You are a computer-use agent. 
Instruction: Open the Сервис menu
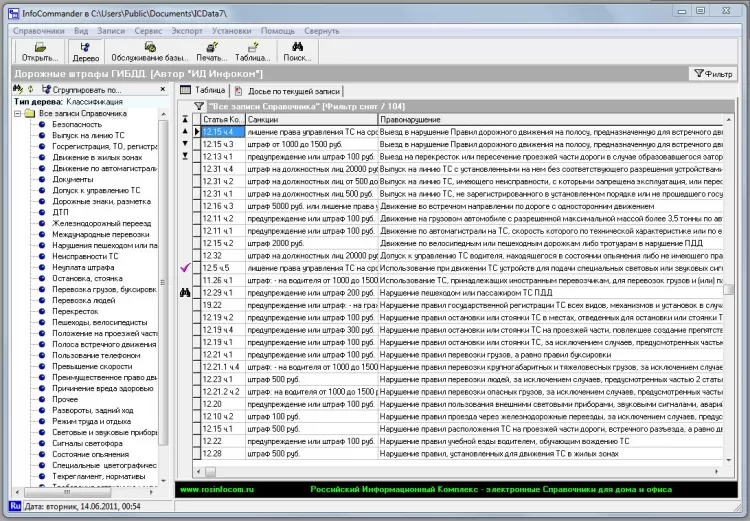(148, 31)
